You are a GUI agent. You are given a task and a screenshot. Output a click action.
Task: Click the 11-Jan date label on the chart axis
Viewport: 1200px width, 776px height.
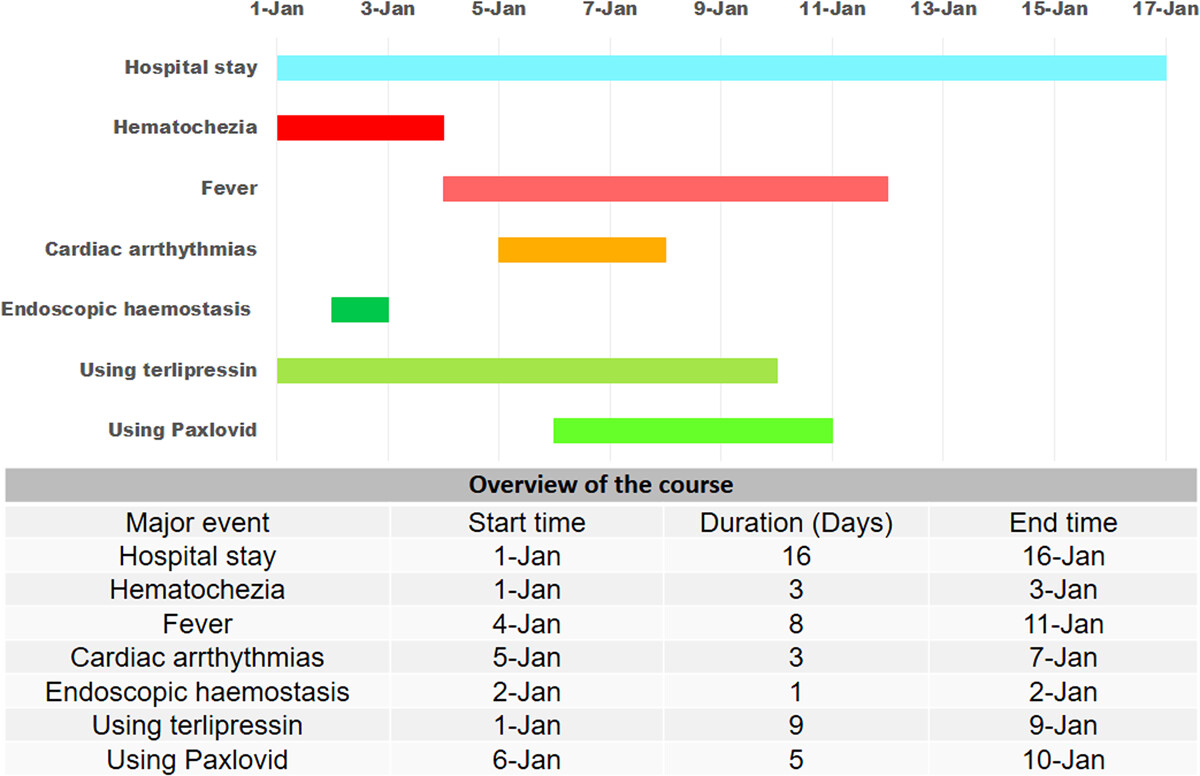[x=832, y=10]
